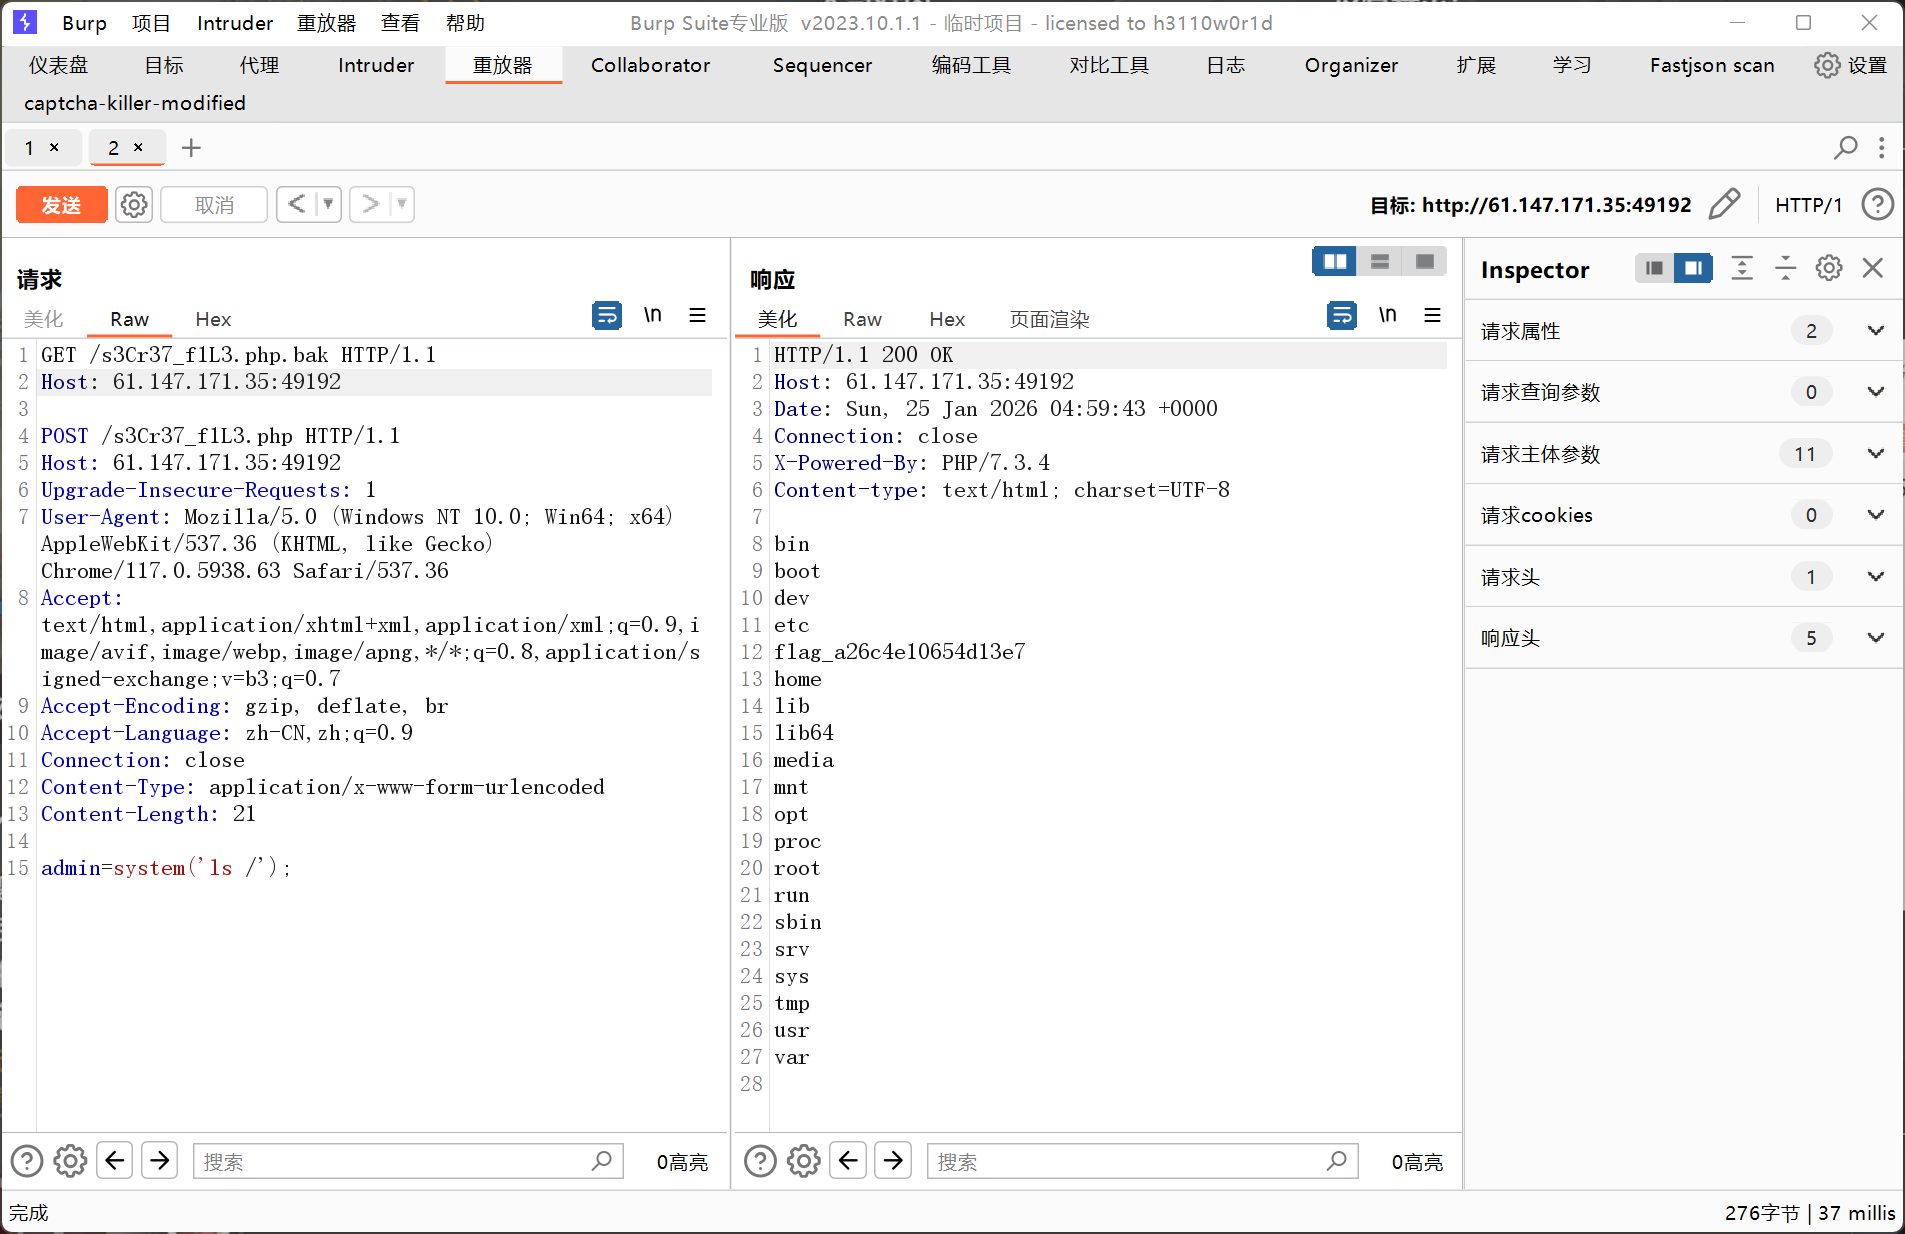Dock Inspector to the left side
The image size is (1905, 1234).
pos(1655,268)
